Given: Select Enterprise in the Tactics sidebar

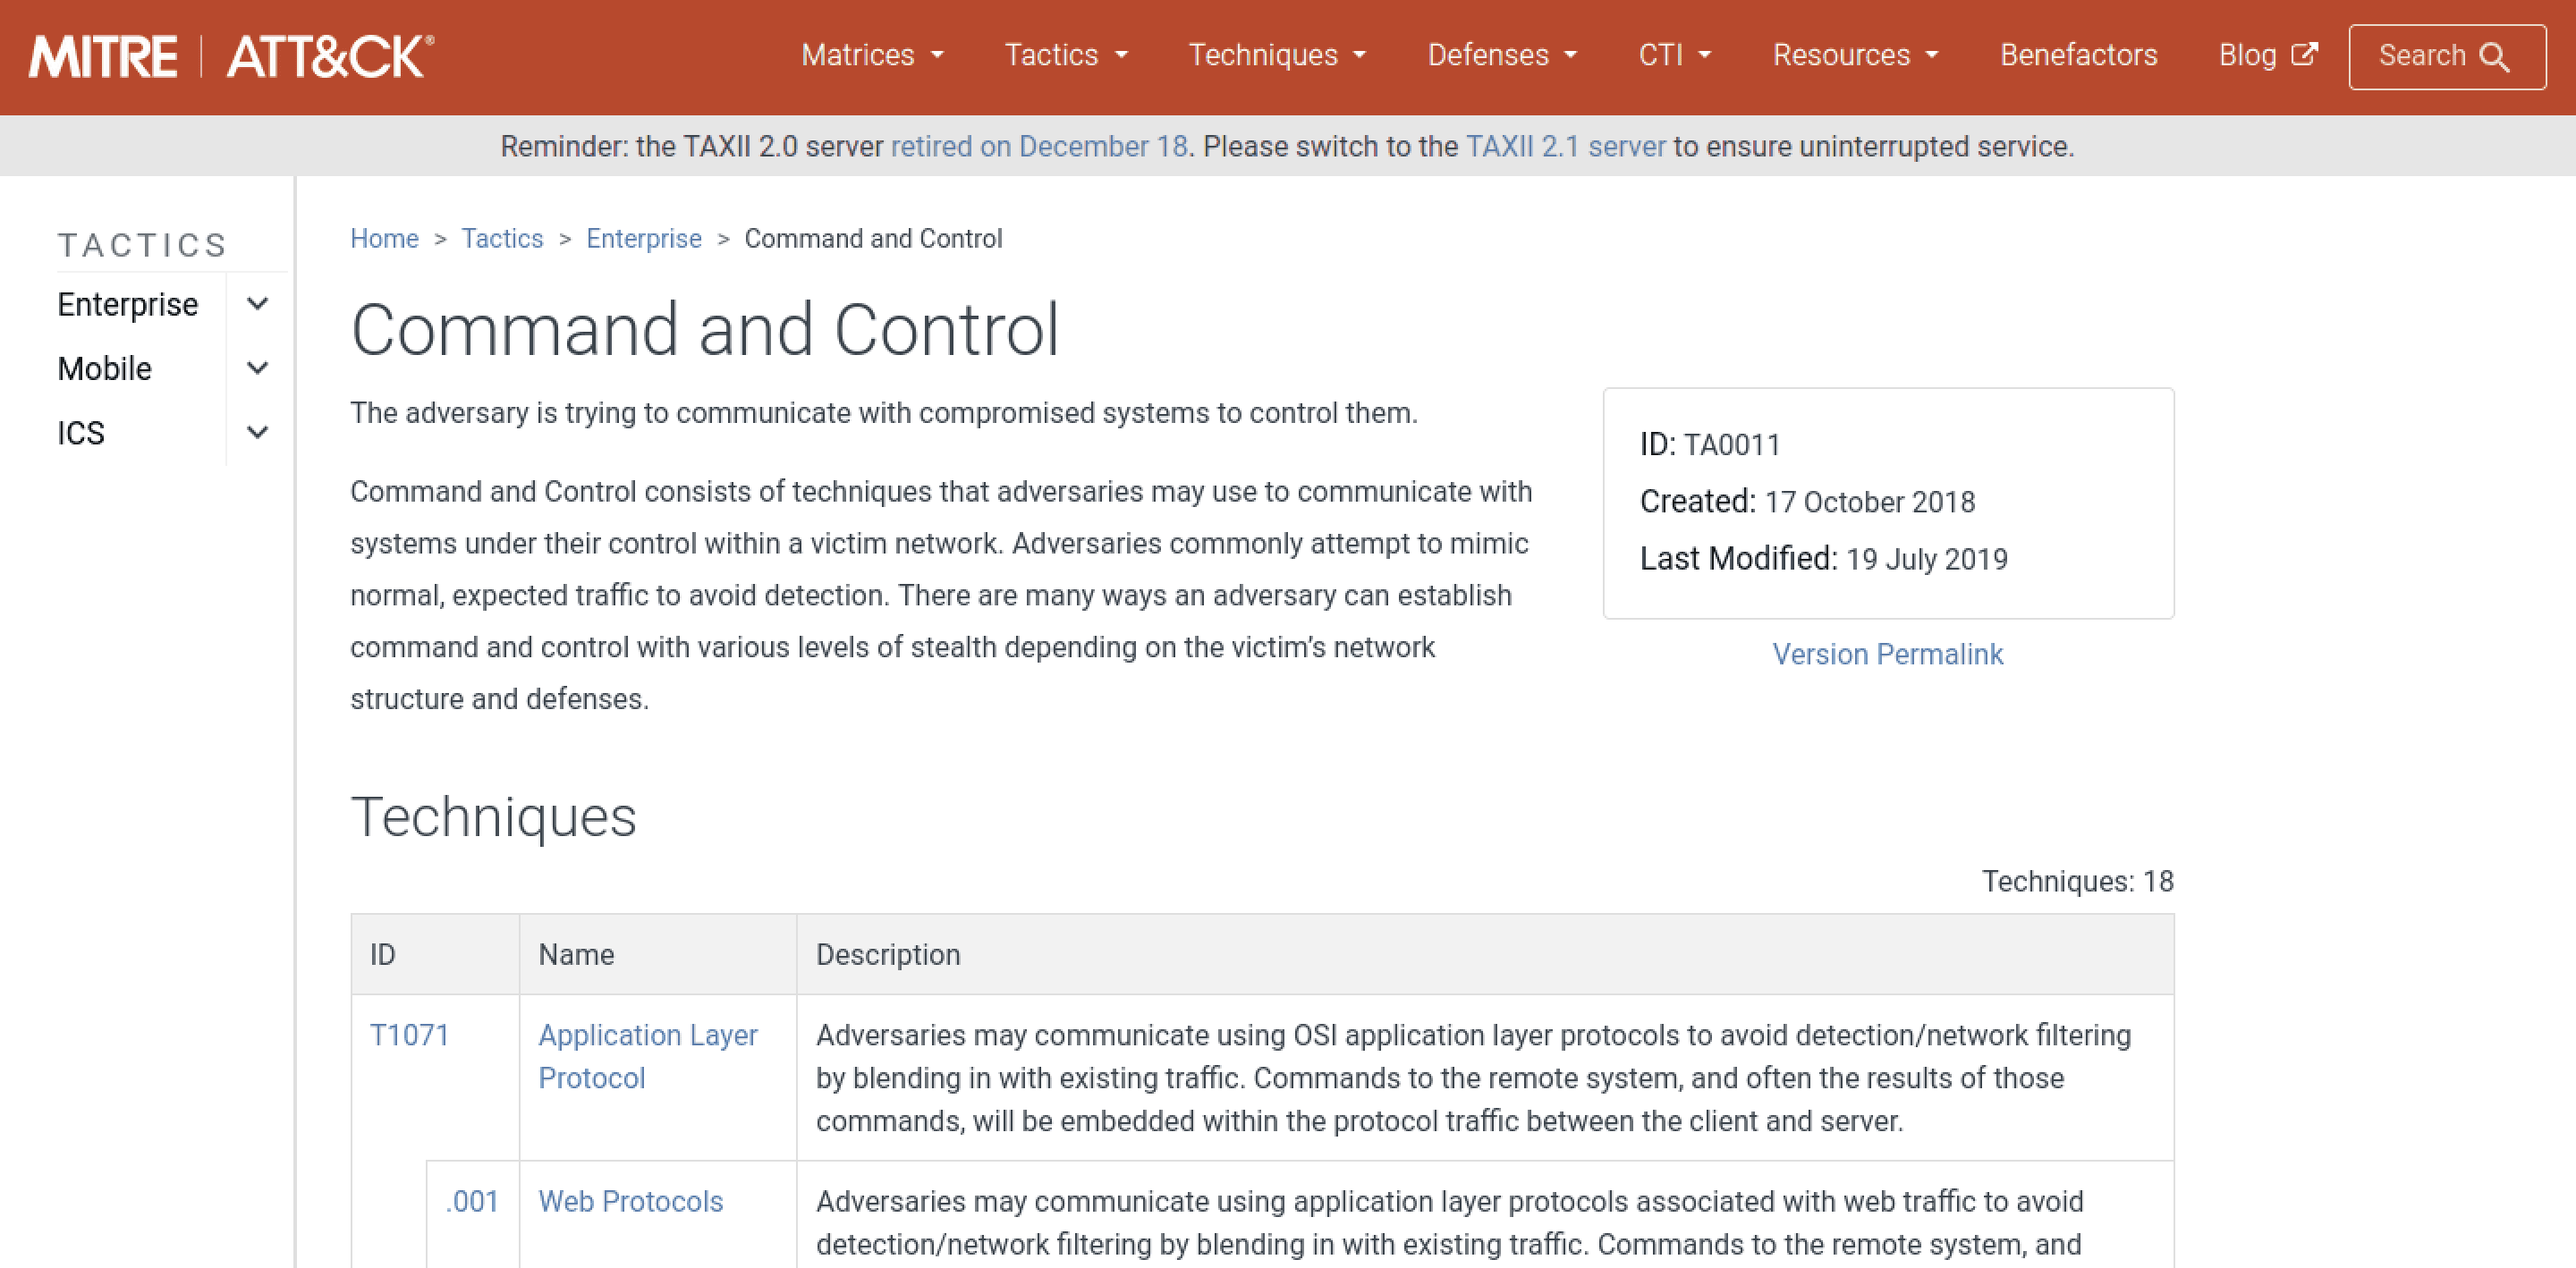Looking at the screenshot, I should 128,304.
